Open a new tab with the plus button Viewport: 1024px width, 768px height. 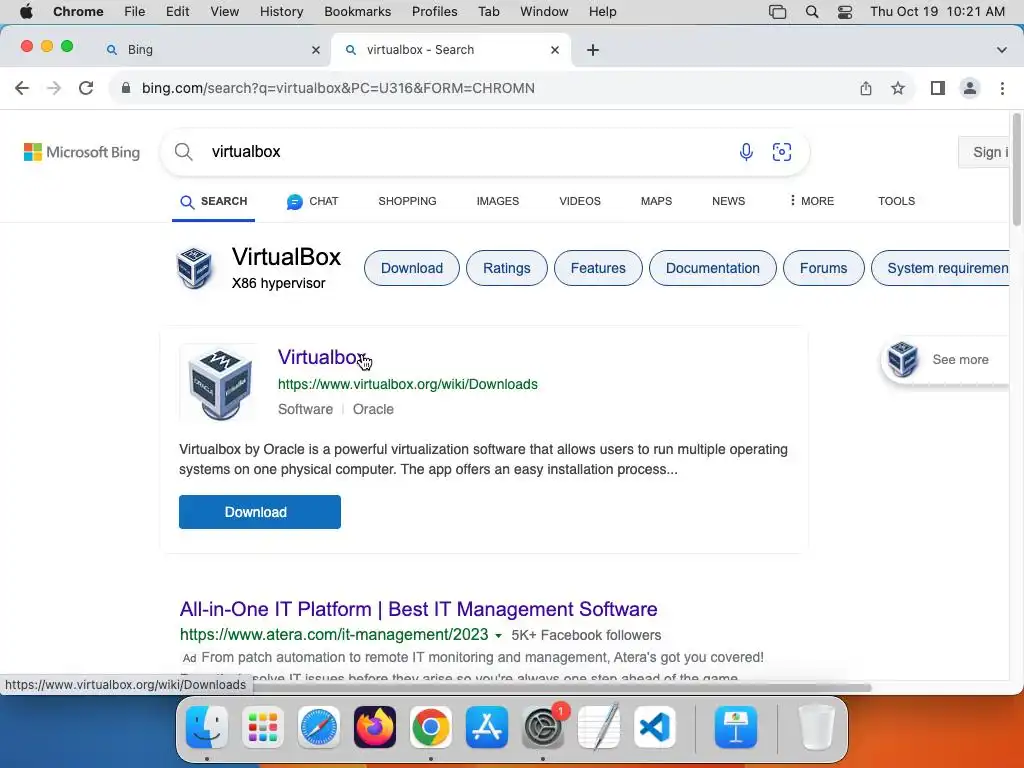click(592, 50)
